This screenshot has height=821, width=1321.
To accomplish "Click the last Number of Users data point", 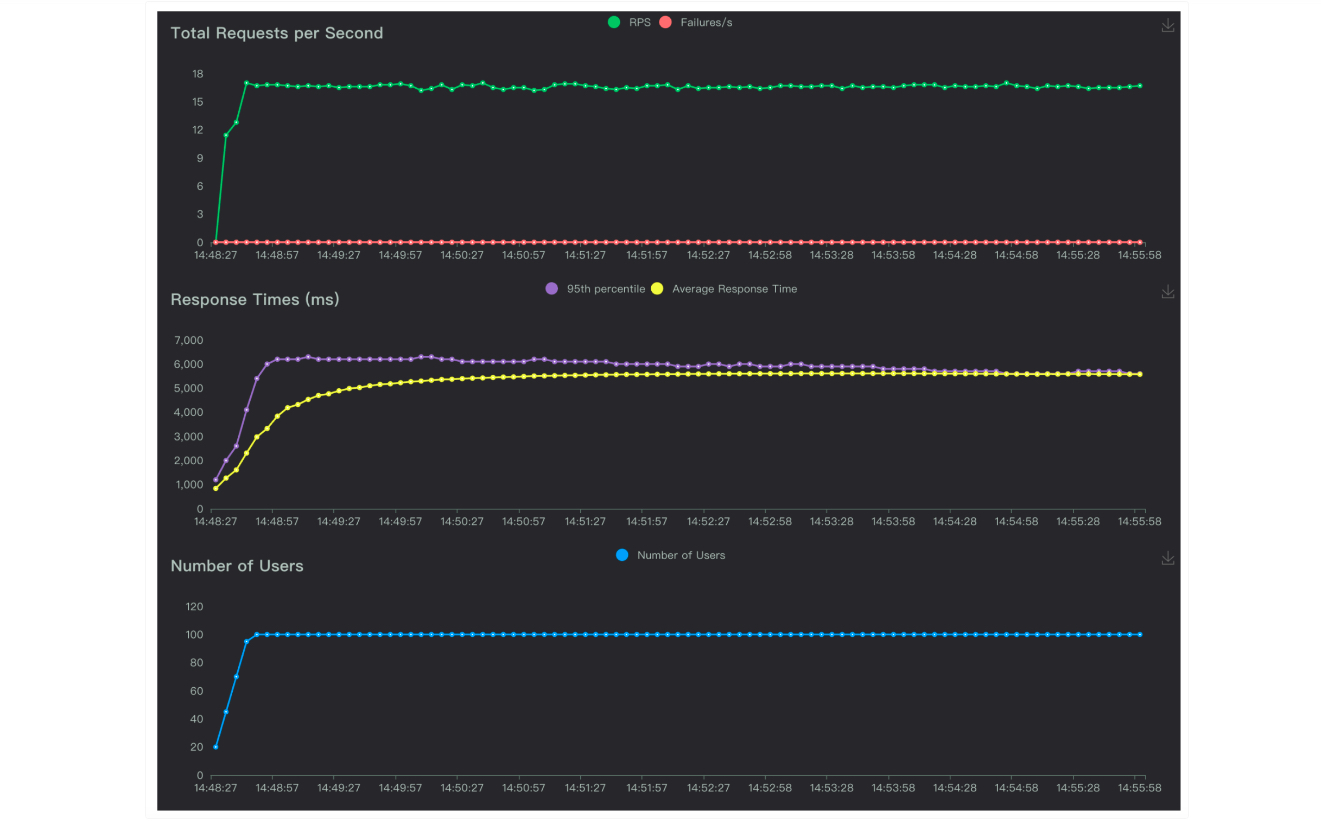I will (x=1140, y=634).
